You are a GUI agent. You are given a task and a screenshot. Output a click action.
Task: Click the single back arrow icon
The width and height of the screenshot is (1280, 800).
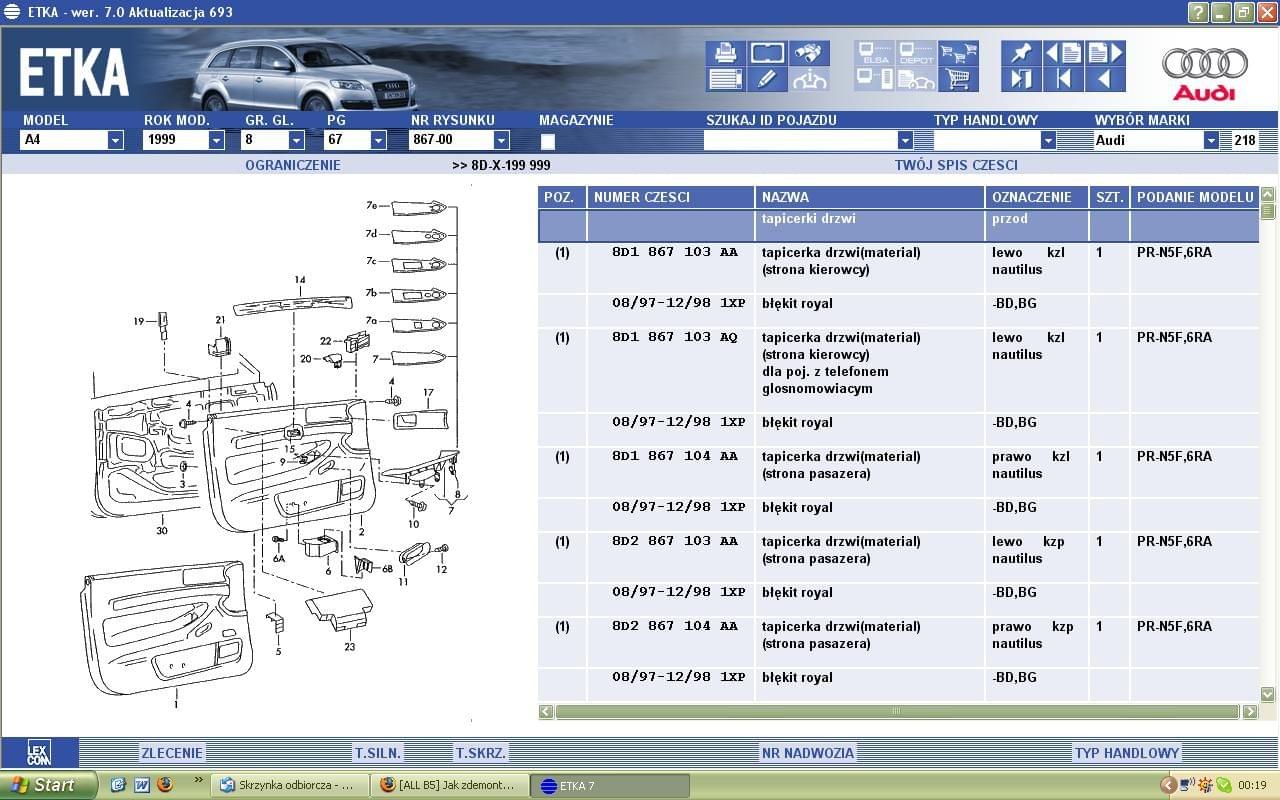click(1105, 79)
